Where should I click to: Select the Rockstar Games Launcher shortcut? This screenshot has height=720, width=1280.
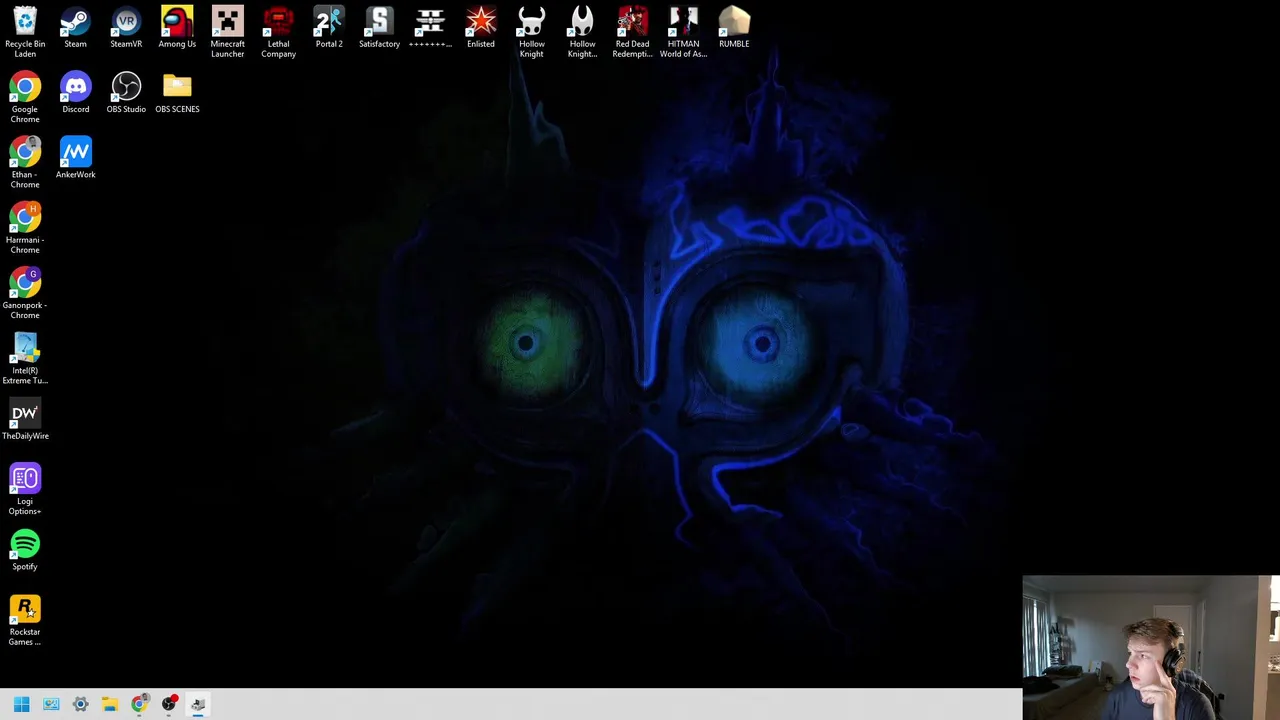(x=25, y=620)
